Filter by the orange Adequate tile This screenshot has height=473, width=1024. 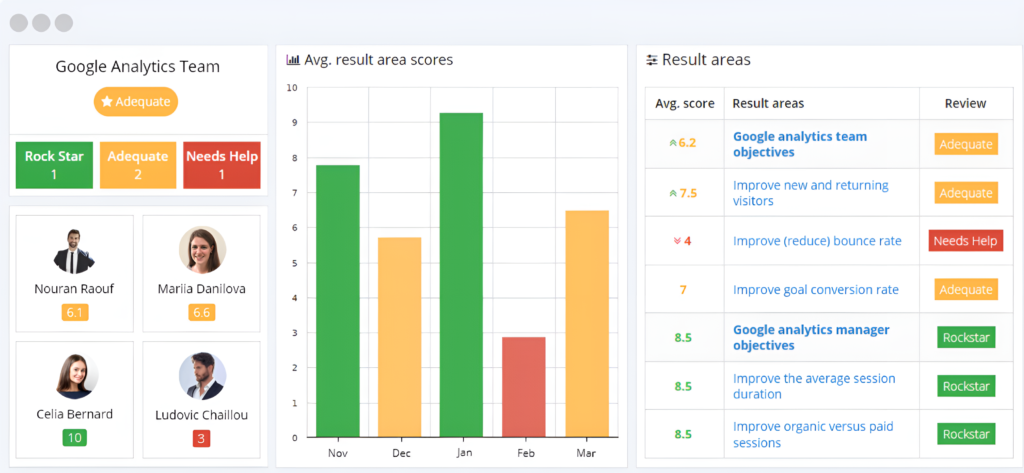coord(138,165)
